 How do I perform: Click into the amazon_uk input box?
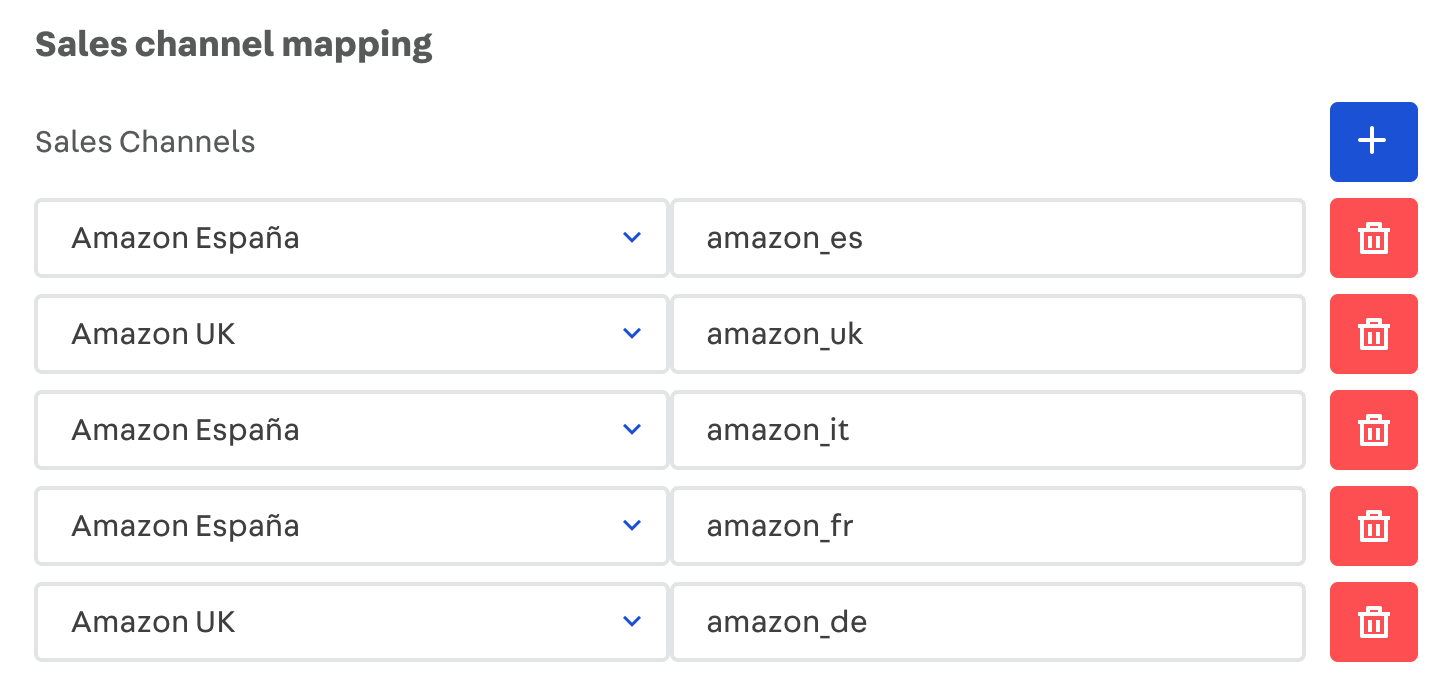[x=987, y=334]
